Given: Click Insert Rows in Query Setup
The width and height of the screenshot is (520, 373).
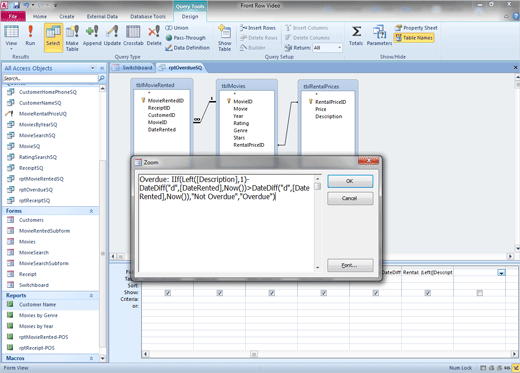Looking at the screenshot, I should coord(258,28).
